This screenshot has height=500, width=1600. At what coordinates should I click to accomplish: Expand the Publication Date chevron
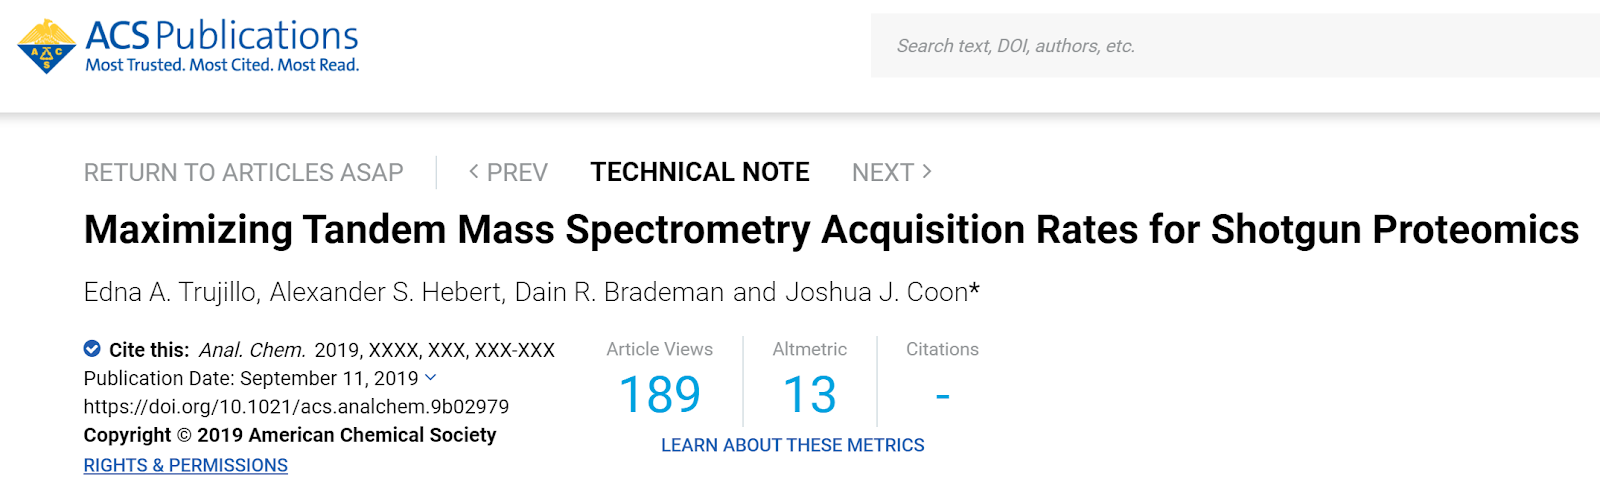coord(431,378)
